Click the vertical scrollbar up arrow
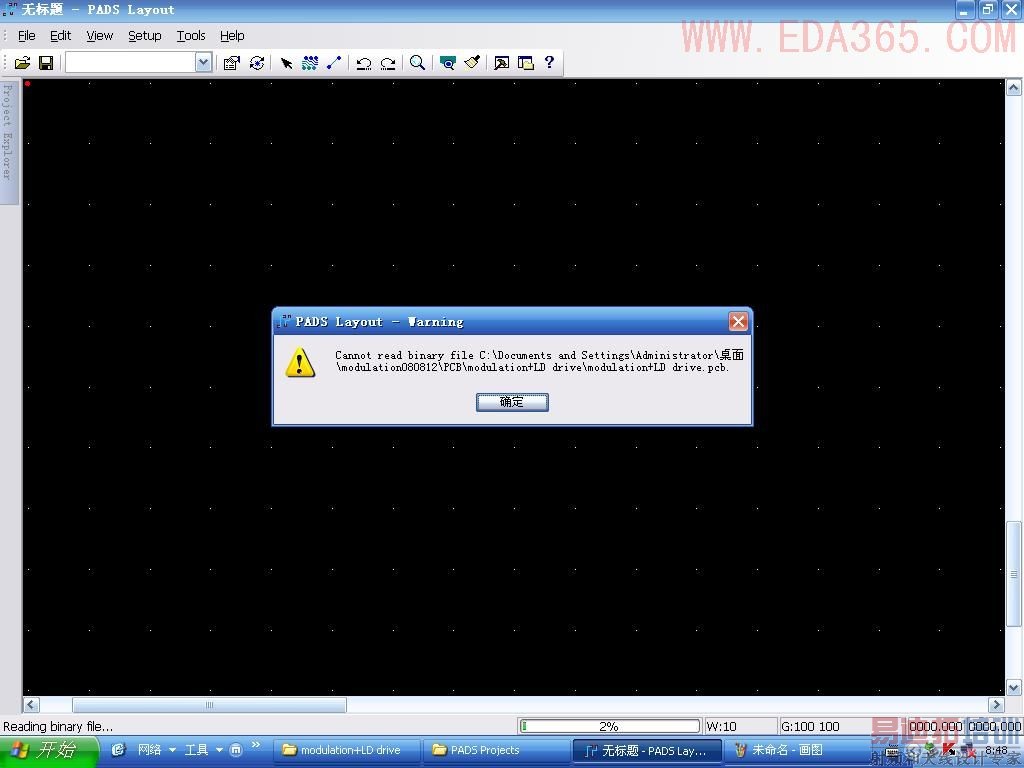 pyautogui.click(x=1014, y=88)
